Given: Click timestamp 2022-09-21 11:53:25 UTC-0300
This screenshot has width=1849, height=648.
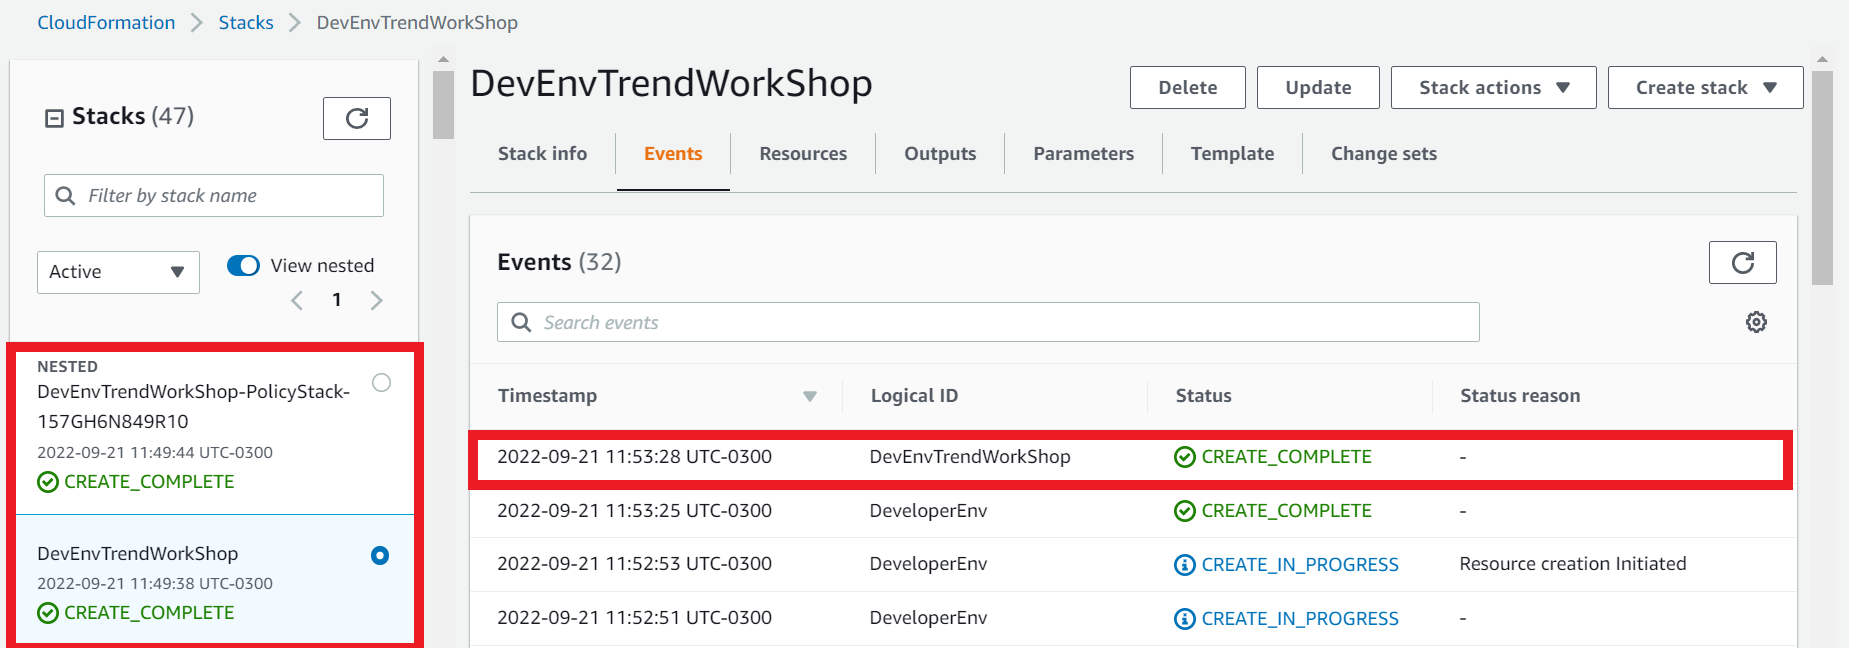Looking at the screenshot, I should coord(634,511).
